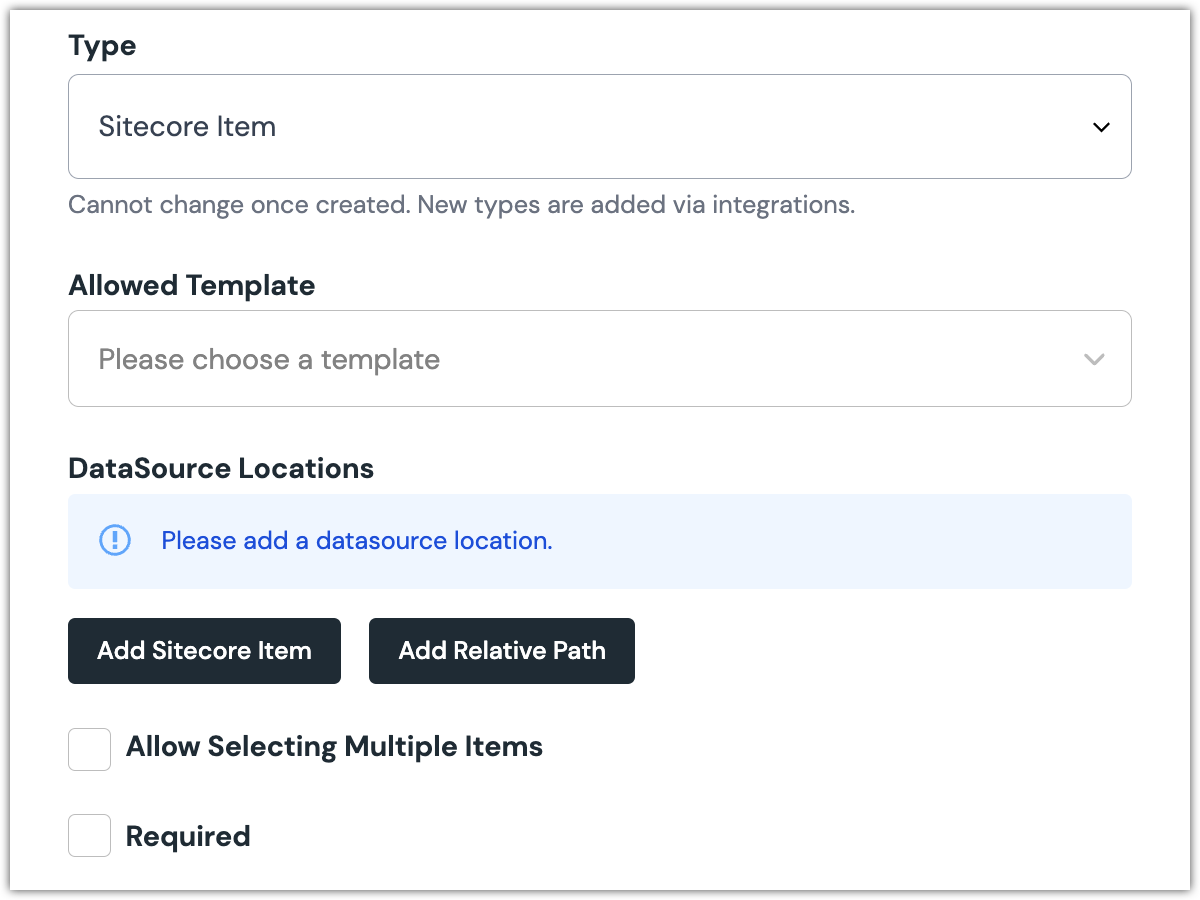
Task: Click the 'Please add a datasource location.' message
Action: [x=357, y=541]
